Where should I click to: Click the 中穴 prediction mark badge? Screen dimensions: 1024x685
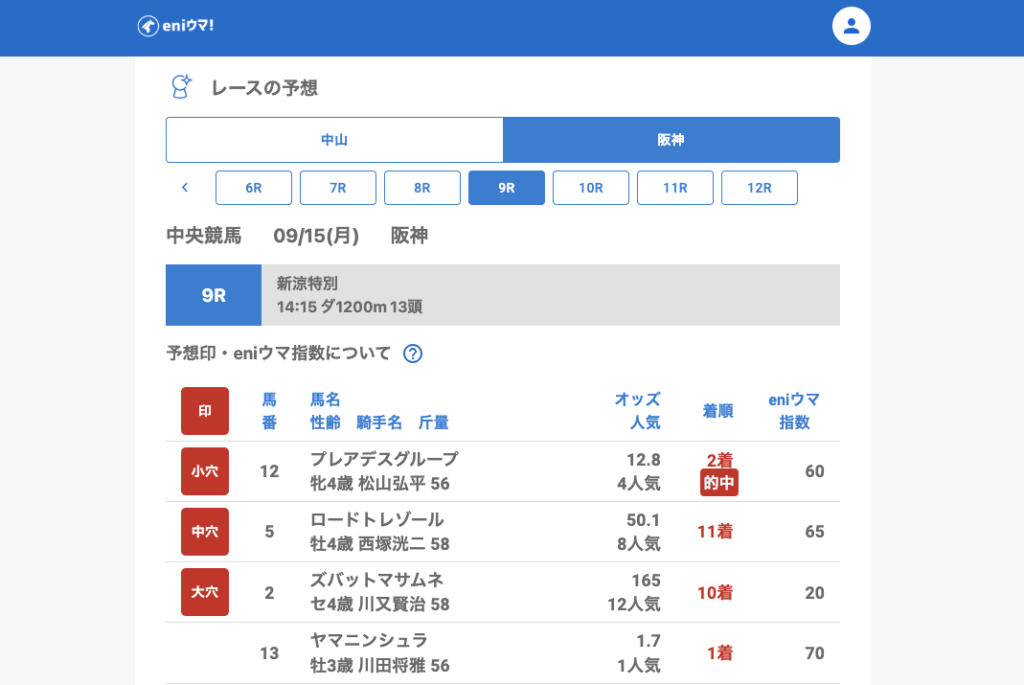[205, 532]
